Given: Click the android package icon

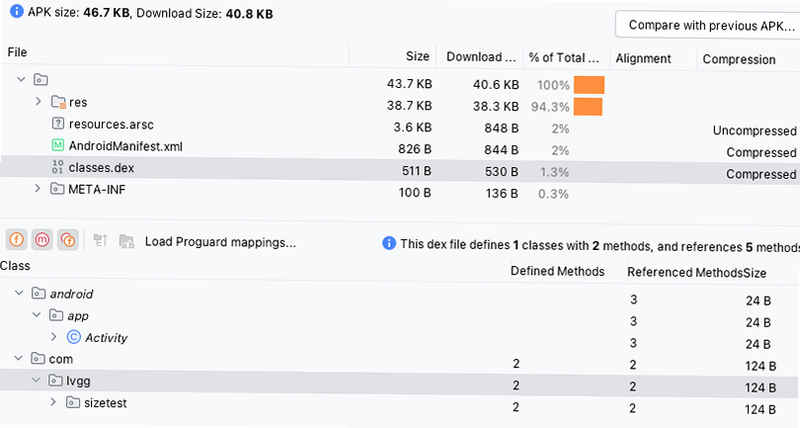Looking at the screenshot, I should (39, 293).
